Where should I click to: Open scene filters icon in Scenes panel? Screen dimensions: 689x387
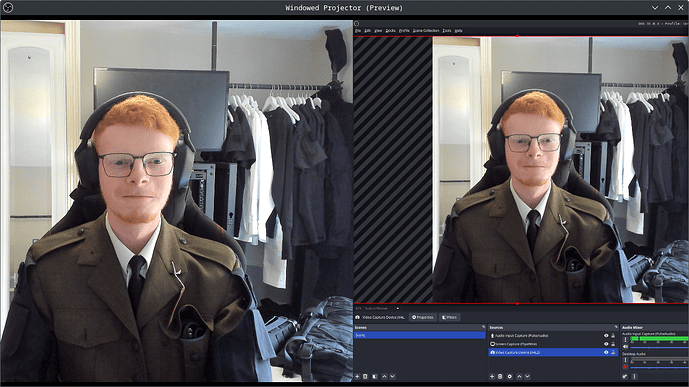pyautogui.click(x=375, y=376)
